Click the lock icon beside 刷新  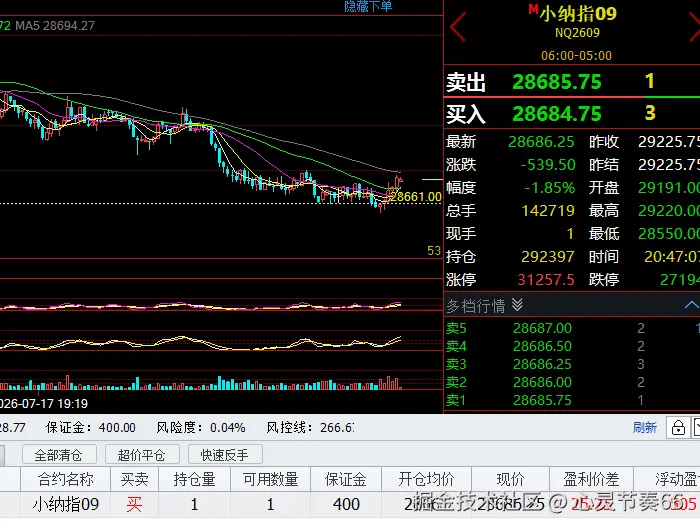(x=678, y=428)
